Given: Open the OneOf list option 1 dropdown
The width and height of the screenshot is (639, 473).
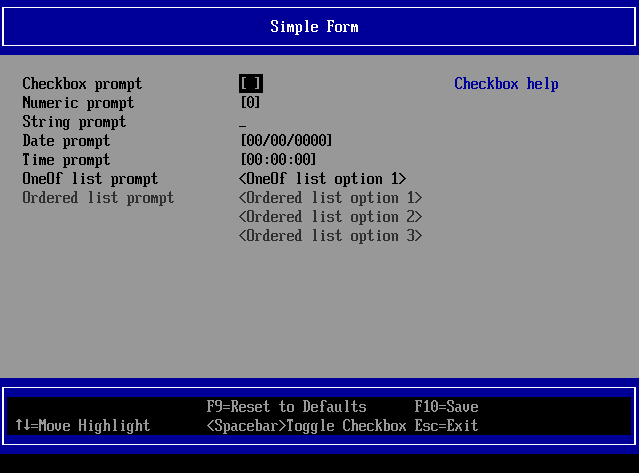Looking at the screenshot, I should point(322,179).
